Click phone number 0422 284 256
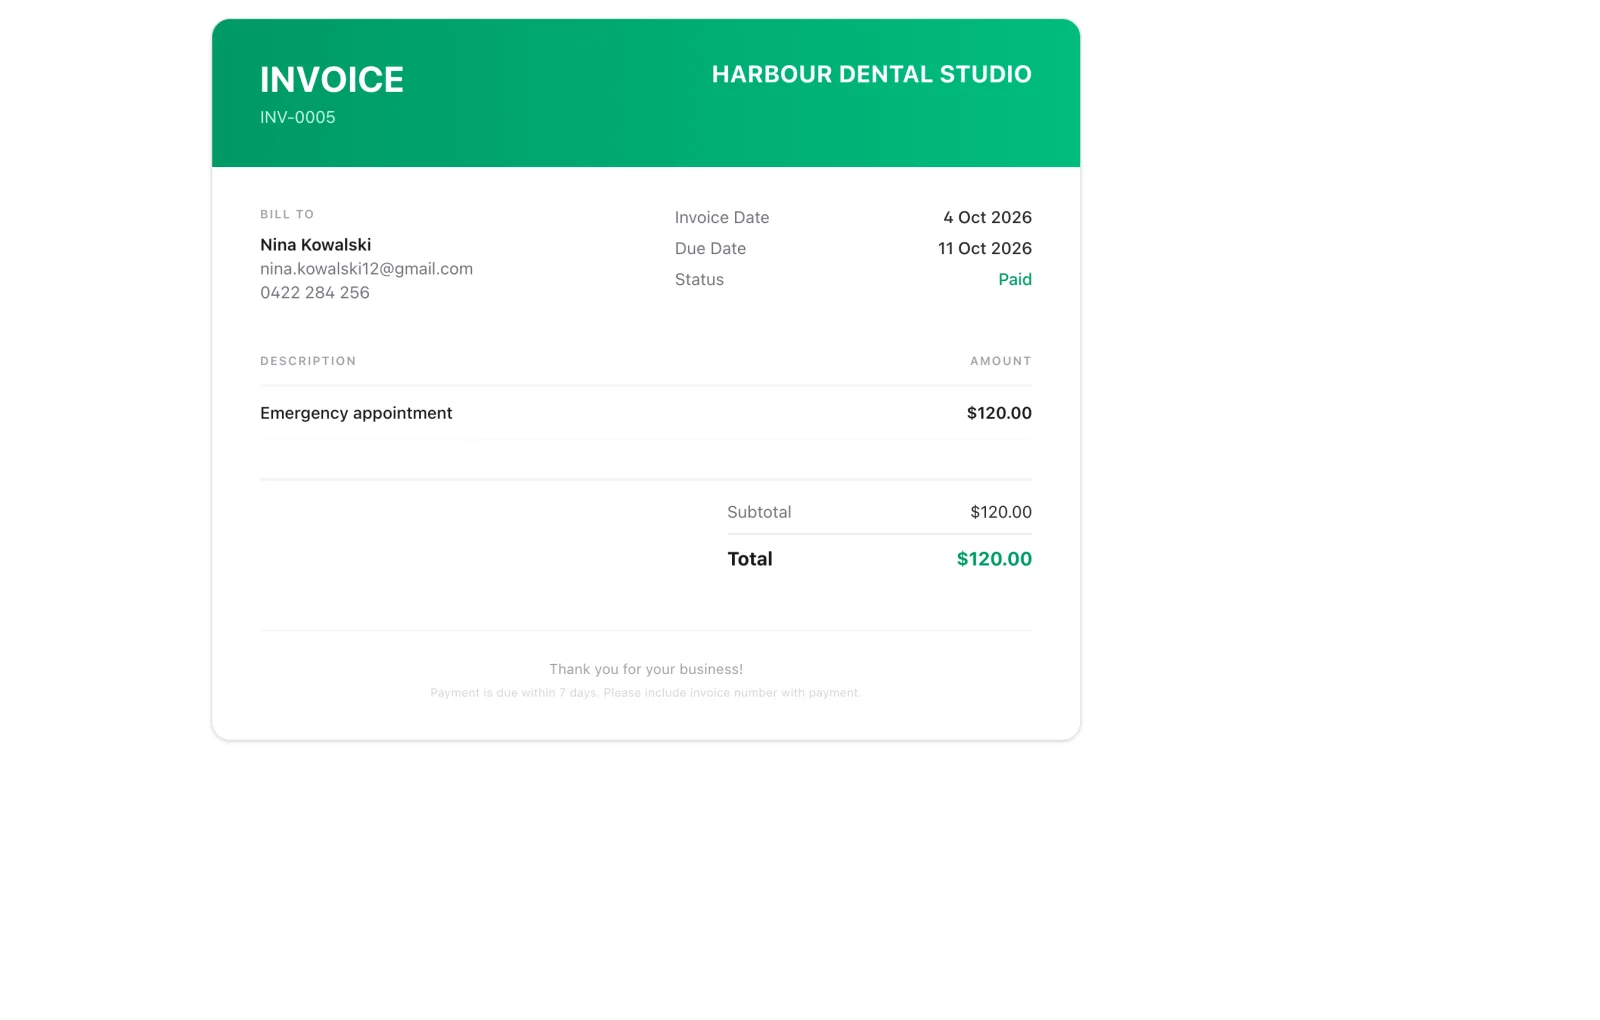 (314, 293)
